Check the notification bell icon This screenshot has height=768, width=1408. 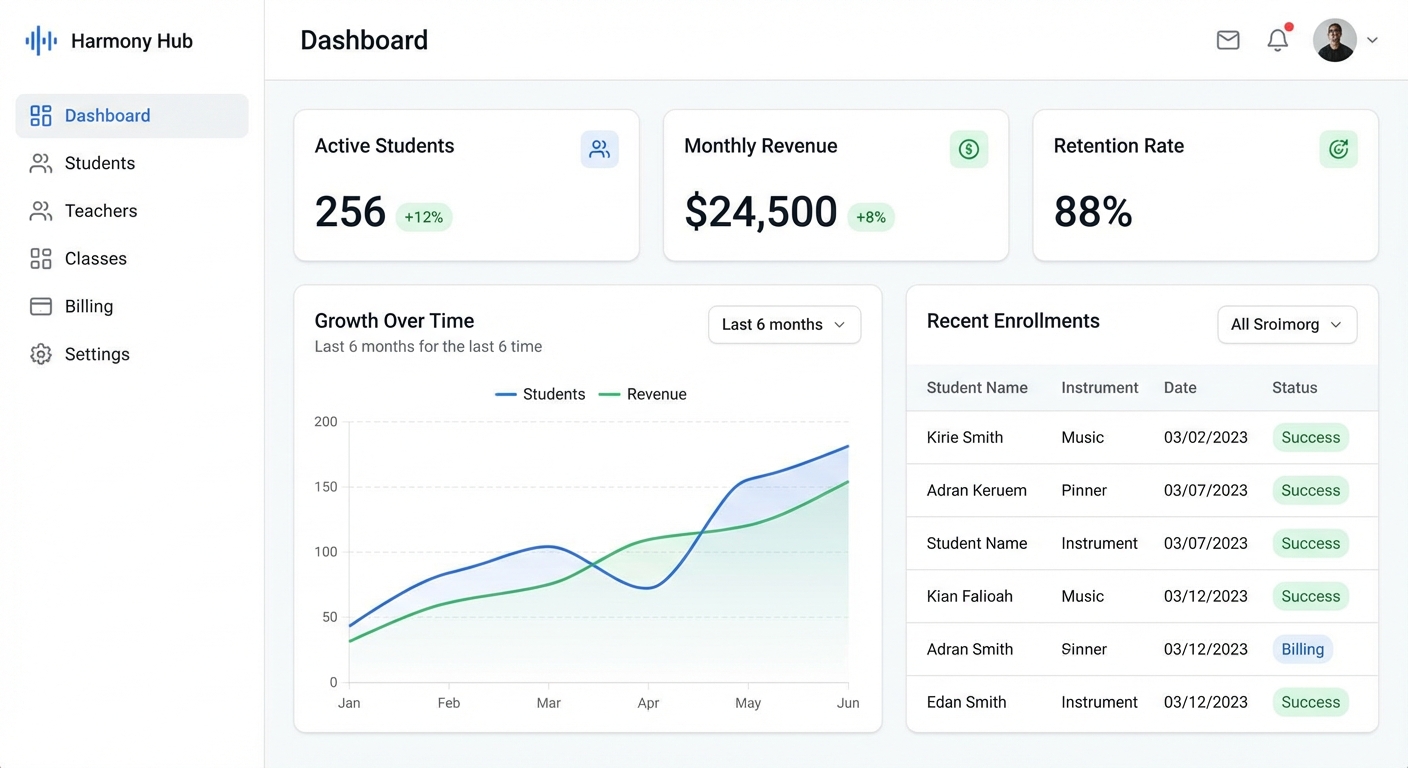coord(1277,40)
